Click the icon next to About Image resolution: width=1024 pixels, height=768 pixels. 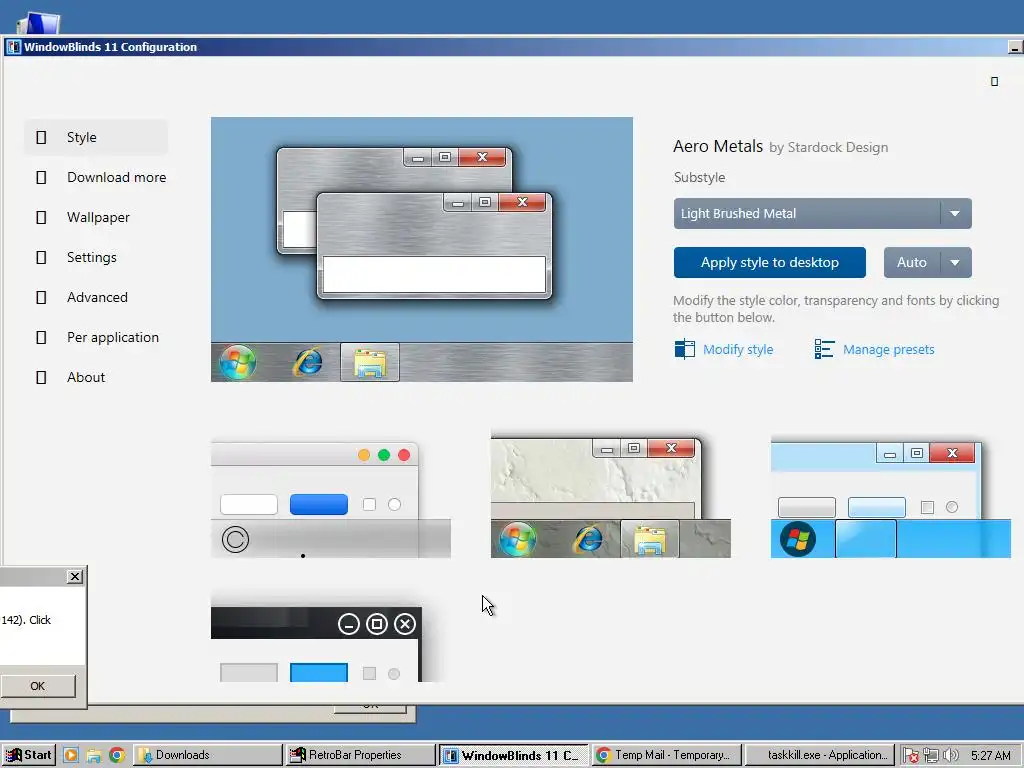point(41,377)
